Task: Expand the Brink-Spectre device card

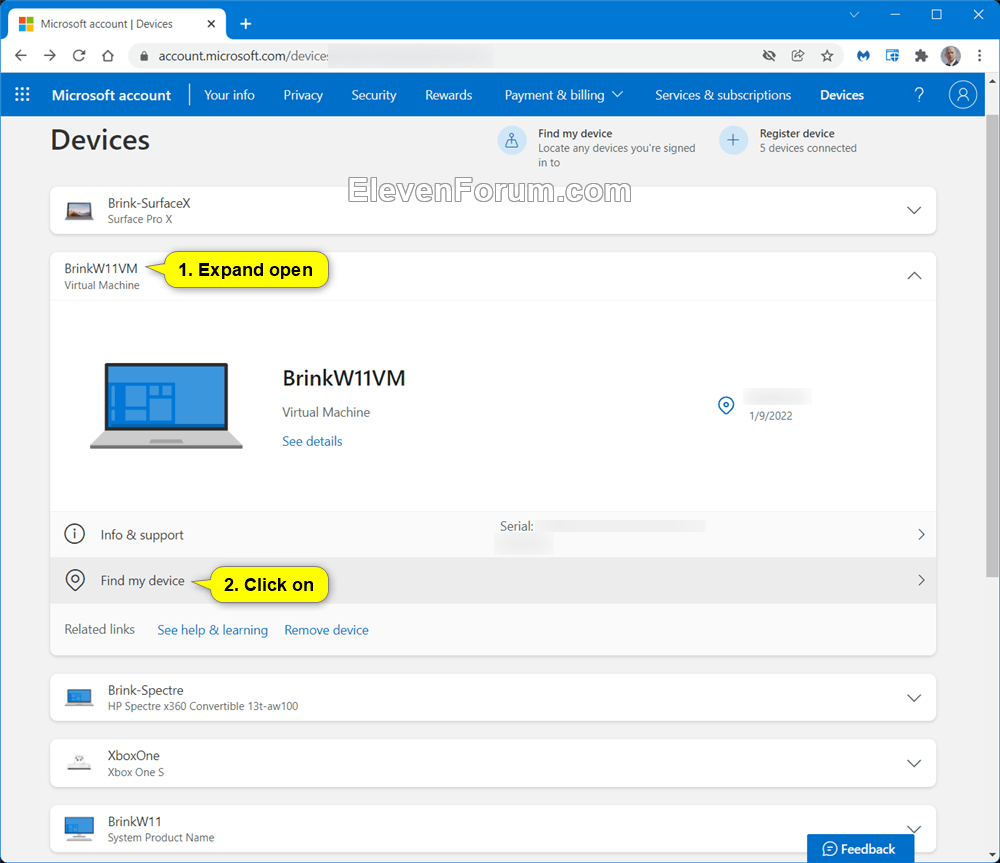Action: click(914, 698)
